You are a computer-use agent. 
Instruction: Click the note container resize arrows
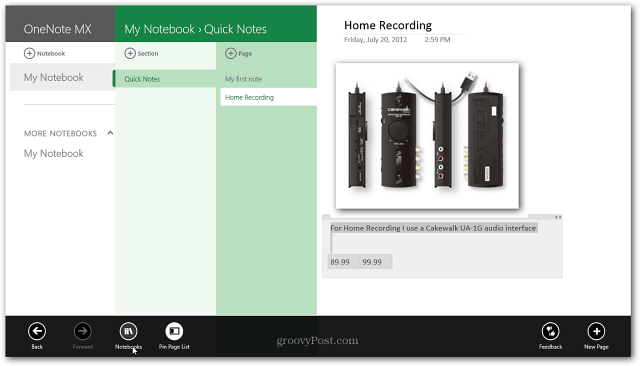point(558,217)
